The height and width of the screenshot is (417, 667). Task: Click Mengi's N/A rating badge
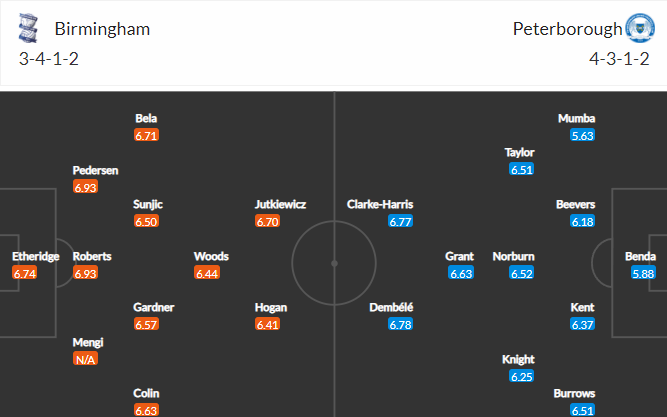[x=86, y=359]
